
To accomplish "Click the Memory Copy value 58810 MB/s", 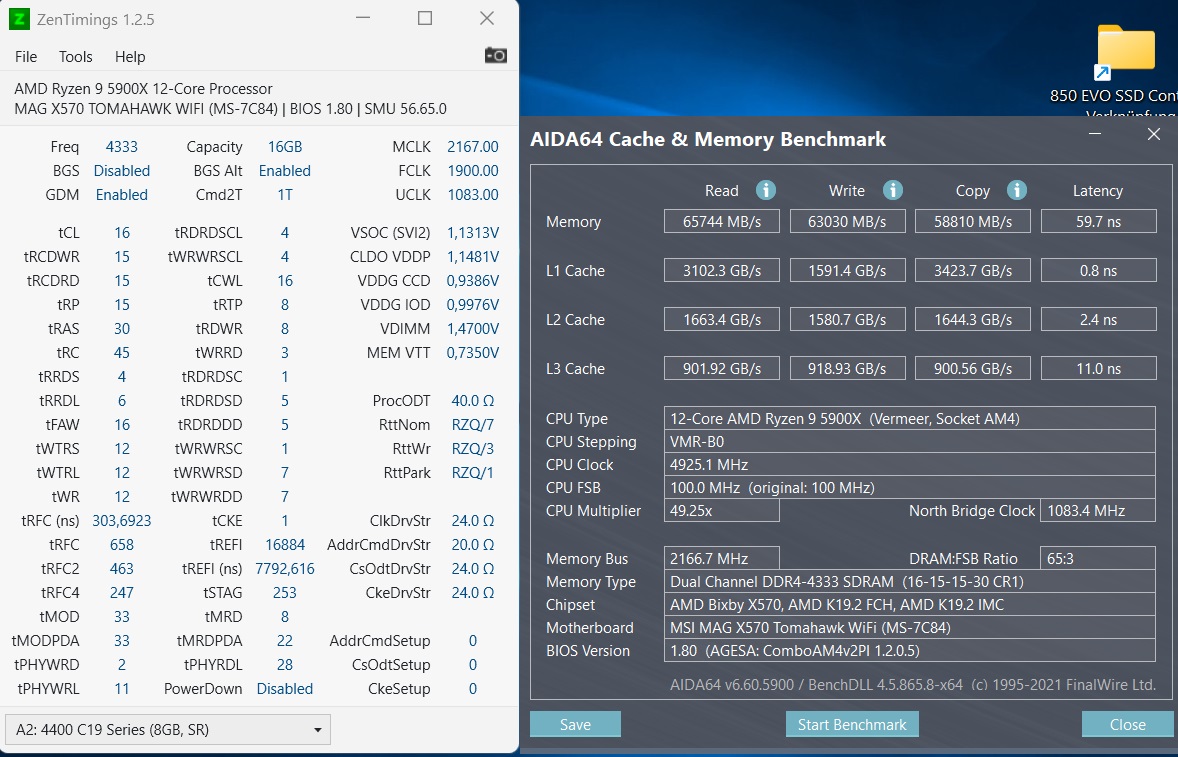I will [973, 222].
